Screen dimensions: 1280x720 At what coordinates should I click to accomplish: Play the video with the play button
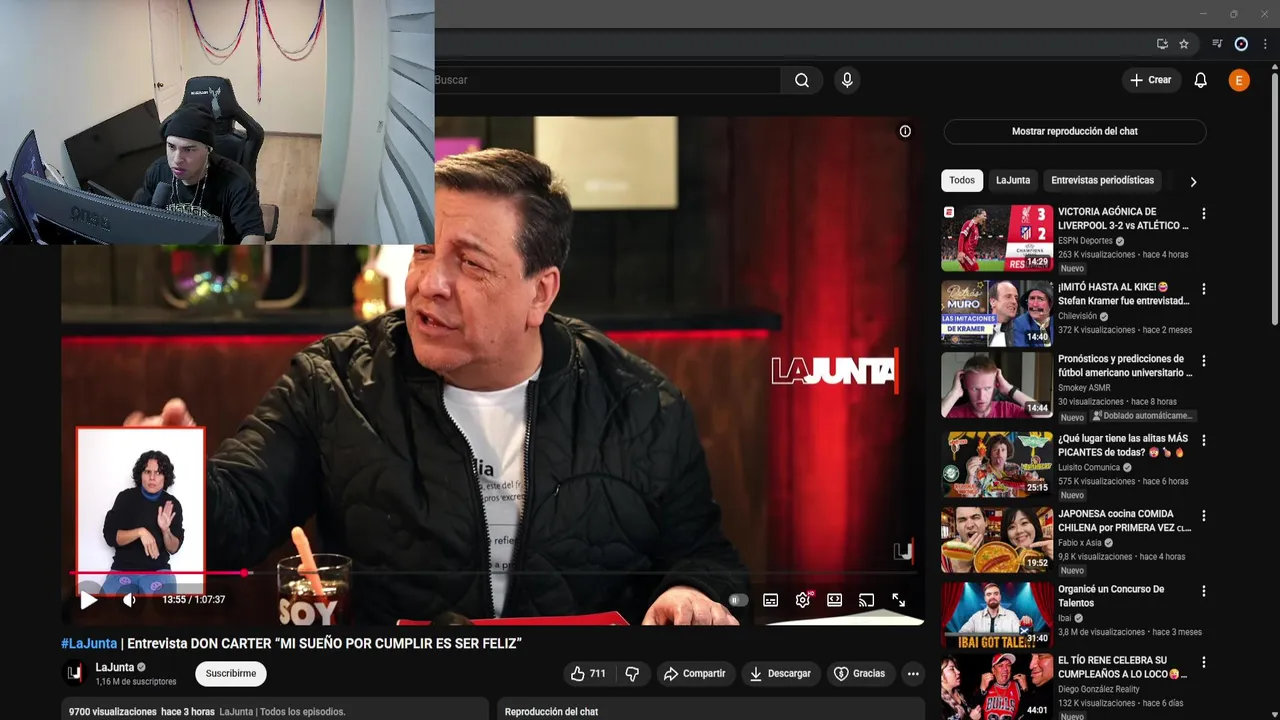(89, 600)
